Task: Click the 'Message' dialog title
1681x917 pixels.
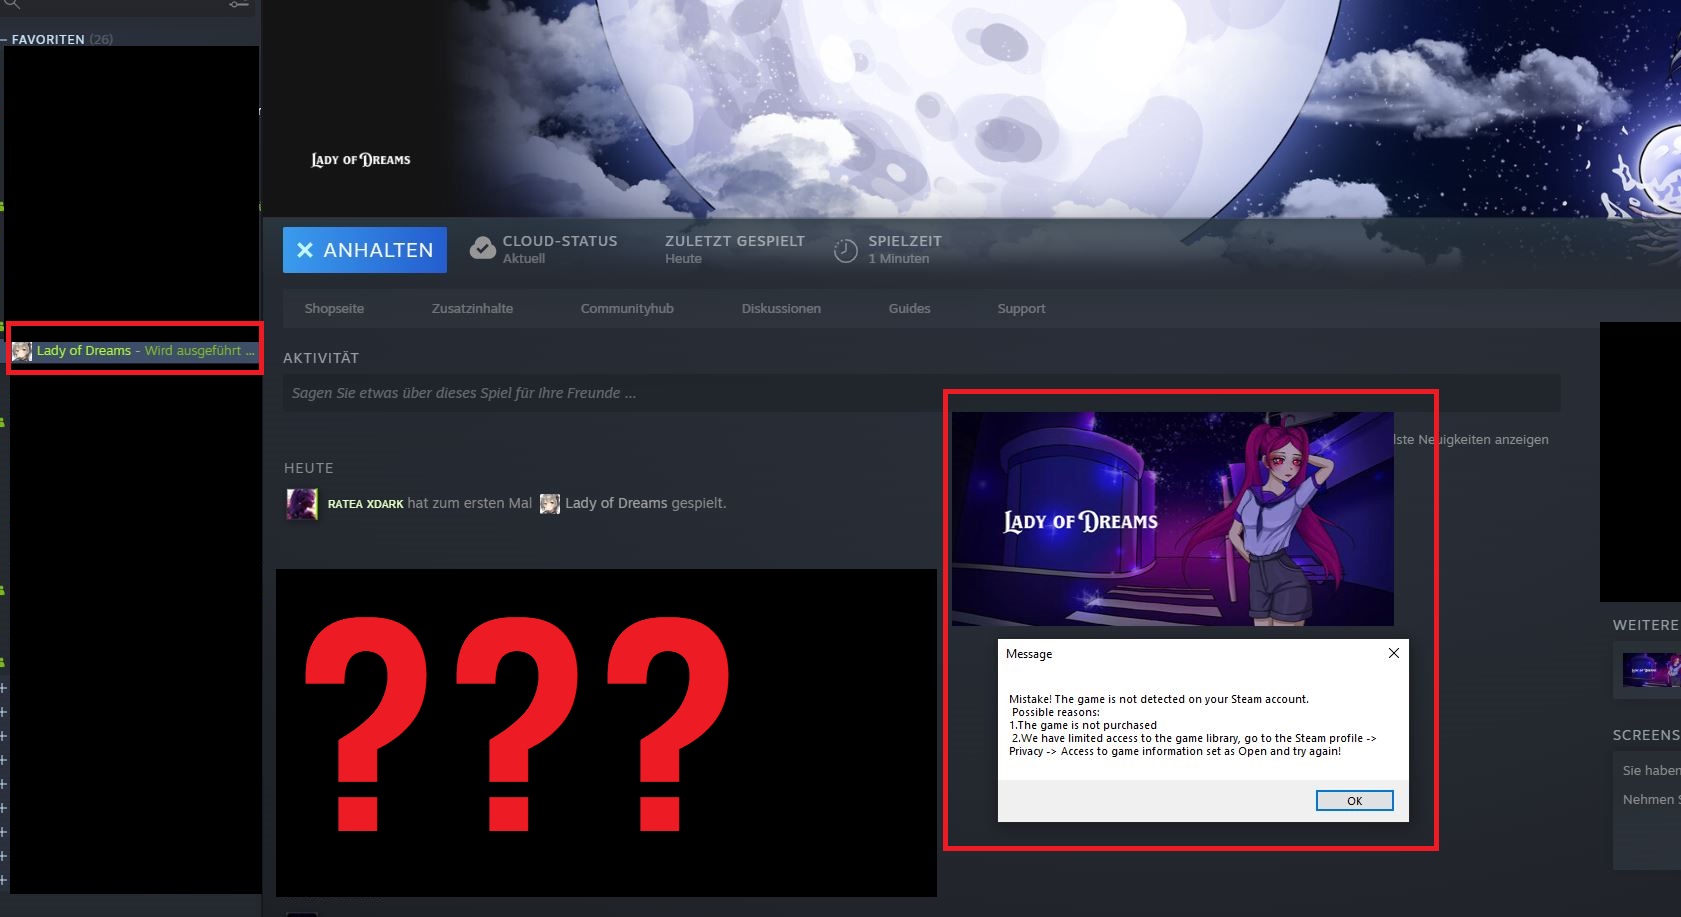Action: point(1029,654)
